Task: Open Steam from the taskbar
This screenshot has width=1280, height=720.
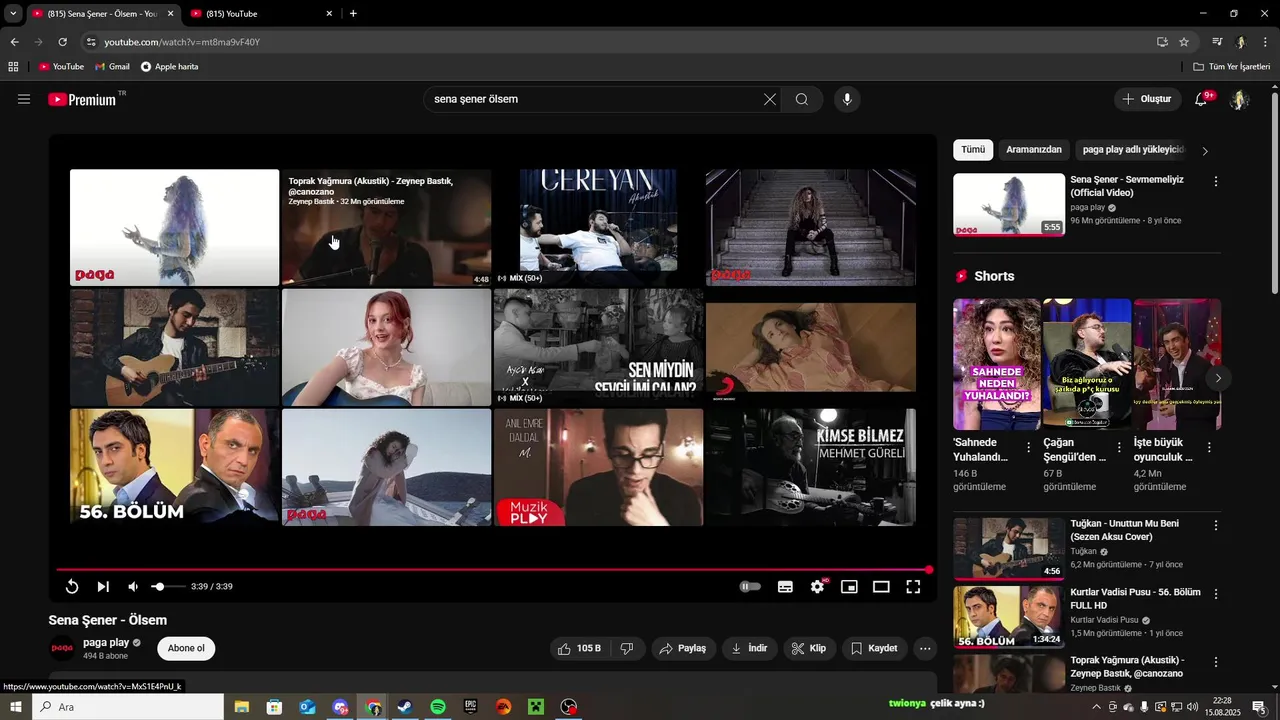Action: tap(405, 707)
